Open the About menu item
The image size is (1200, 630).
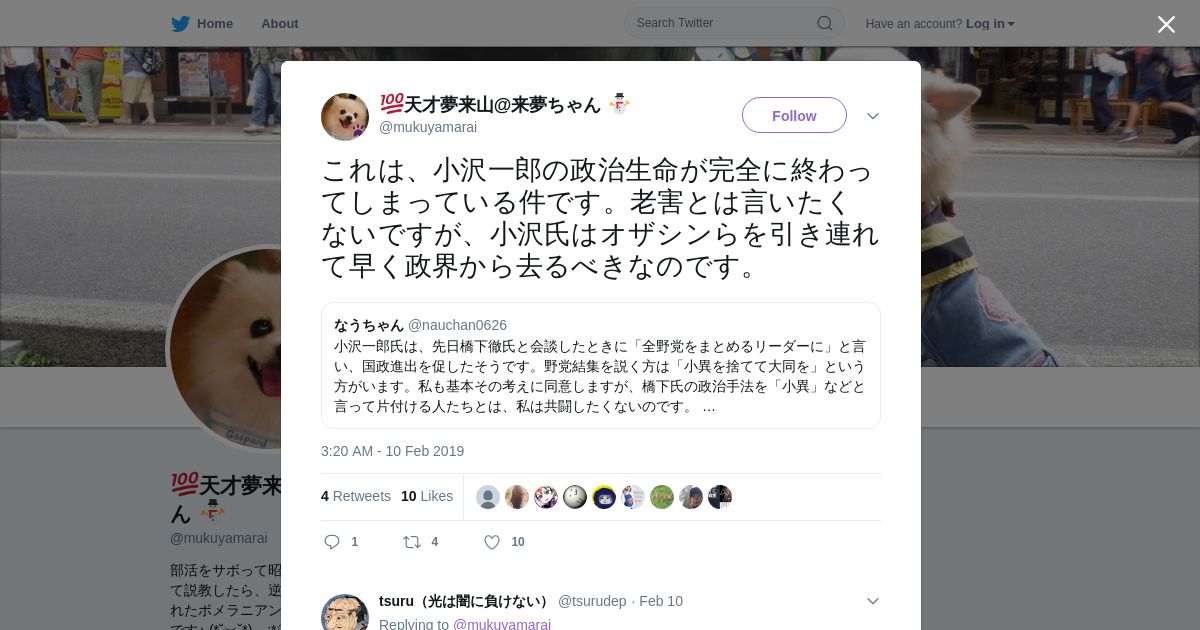280,23
